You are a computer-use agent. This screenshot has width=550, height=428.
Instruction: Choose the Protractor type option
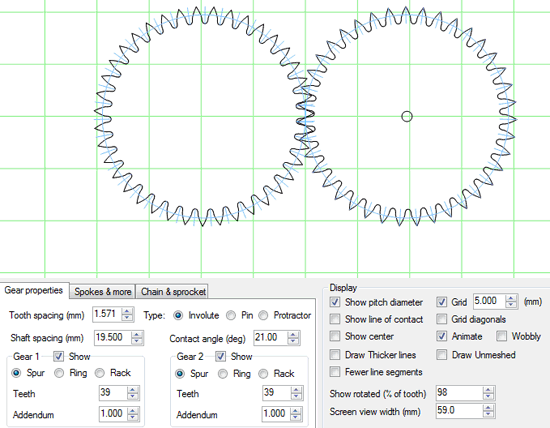click(x=263, y=315)
